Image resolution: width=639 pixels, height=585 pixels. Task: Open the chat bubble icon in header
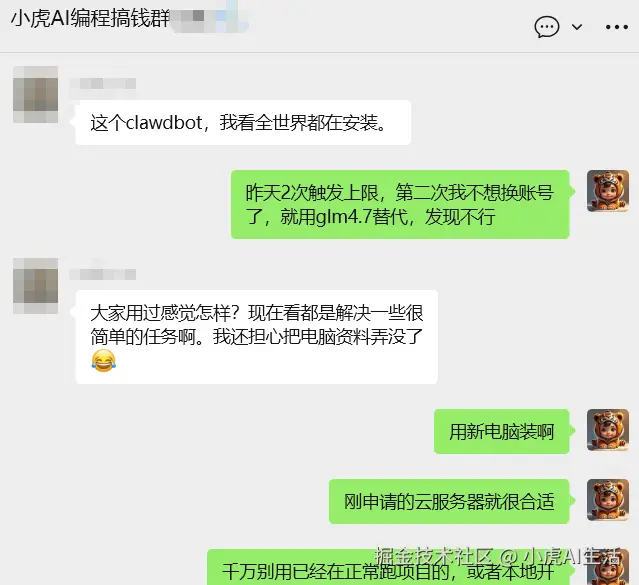[x=546, y=27]
